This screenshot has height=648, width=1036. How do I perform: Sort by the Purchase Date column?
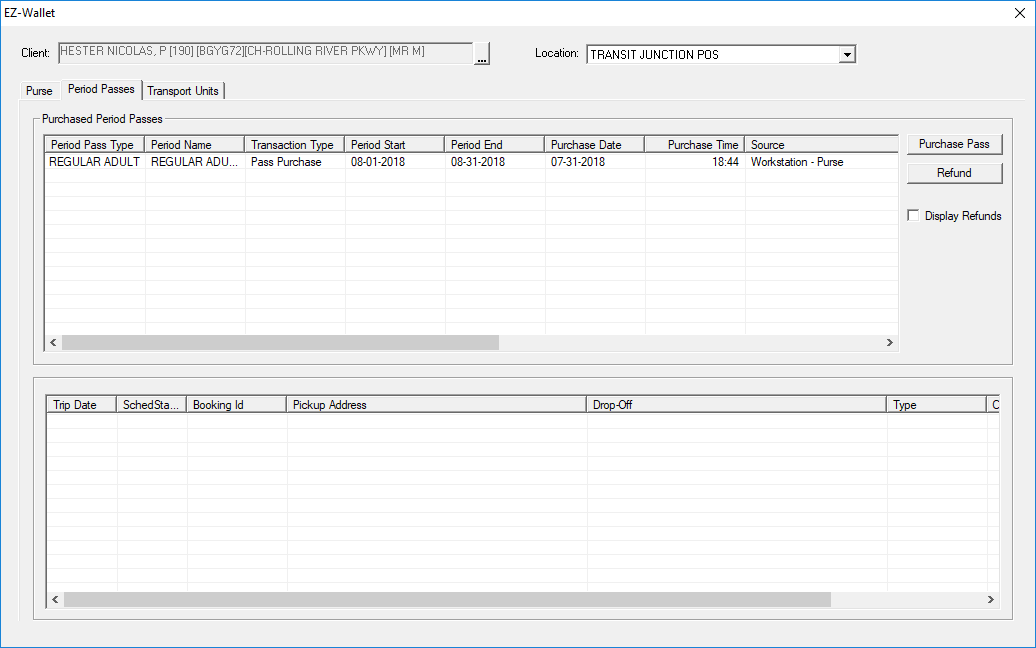(594, 143)
